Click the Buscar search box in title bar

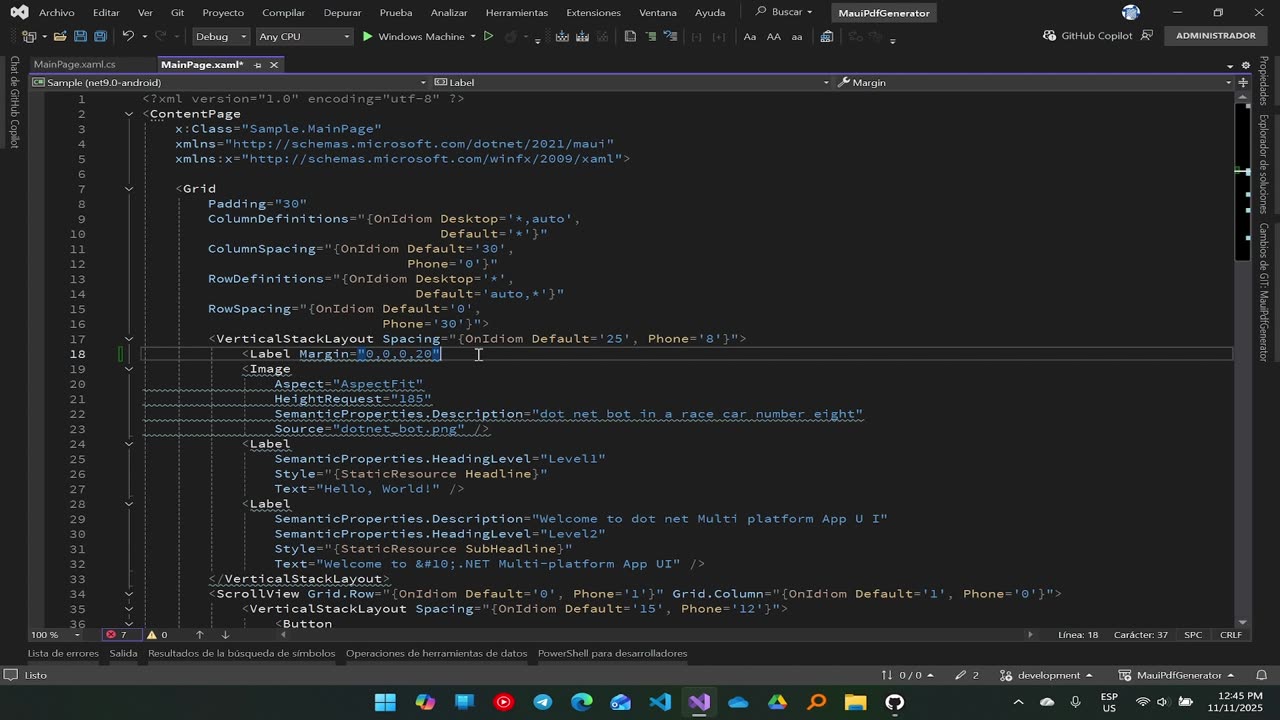click(784, 12)
